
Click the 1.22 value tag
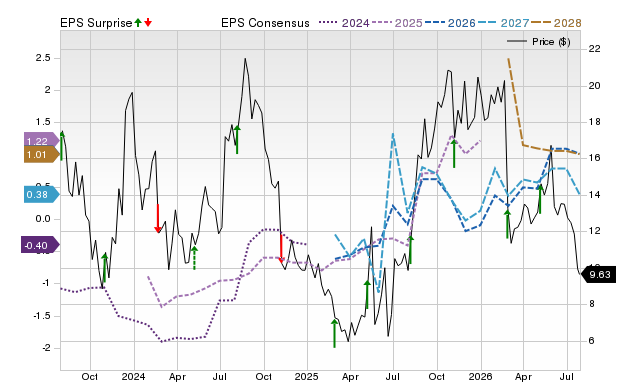[41, 141]
